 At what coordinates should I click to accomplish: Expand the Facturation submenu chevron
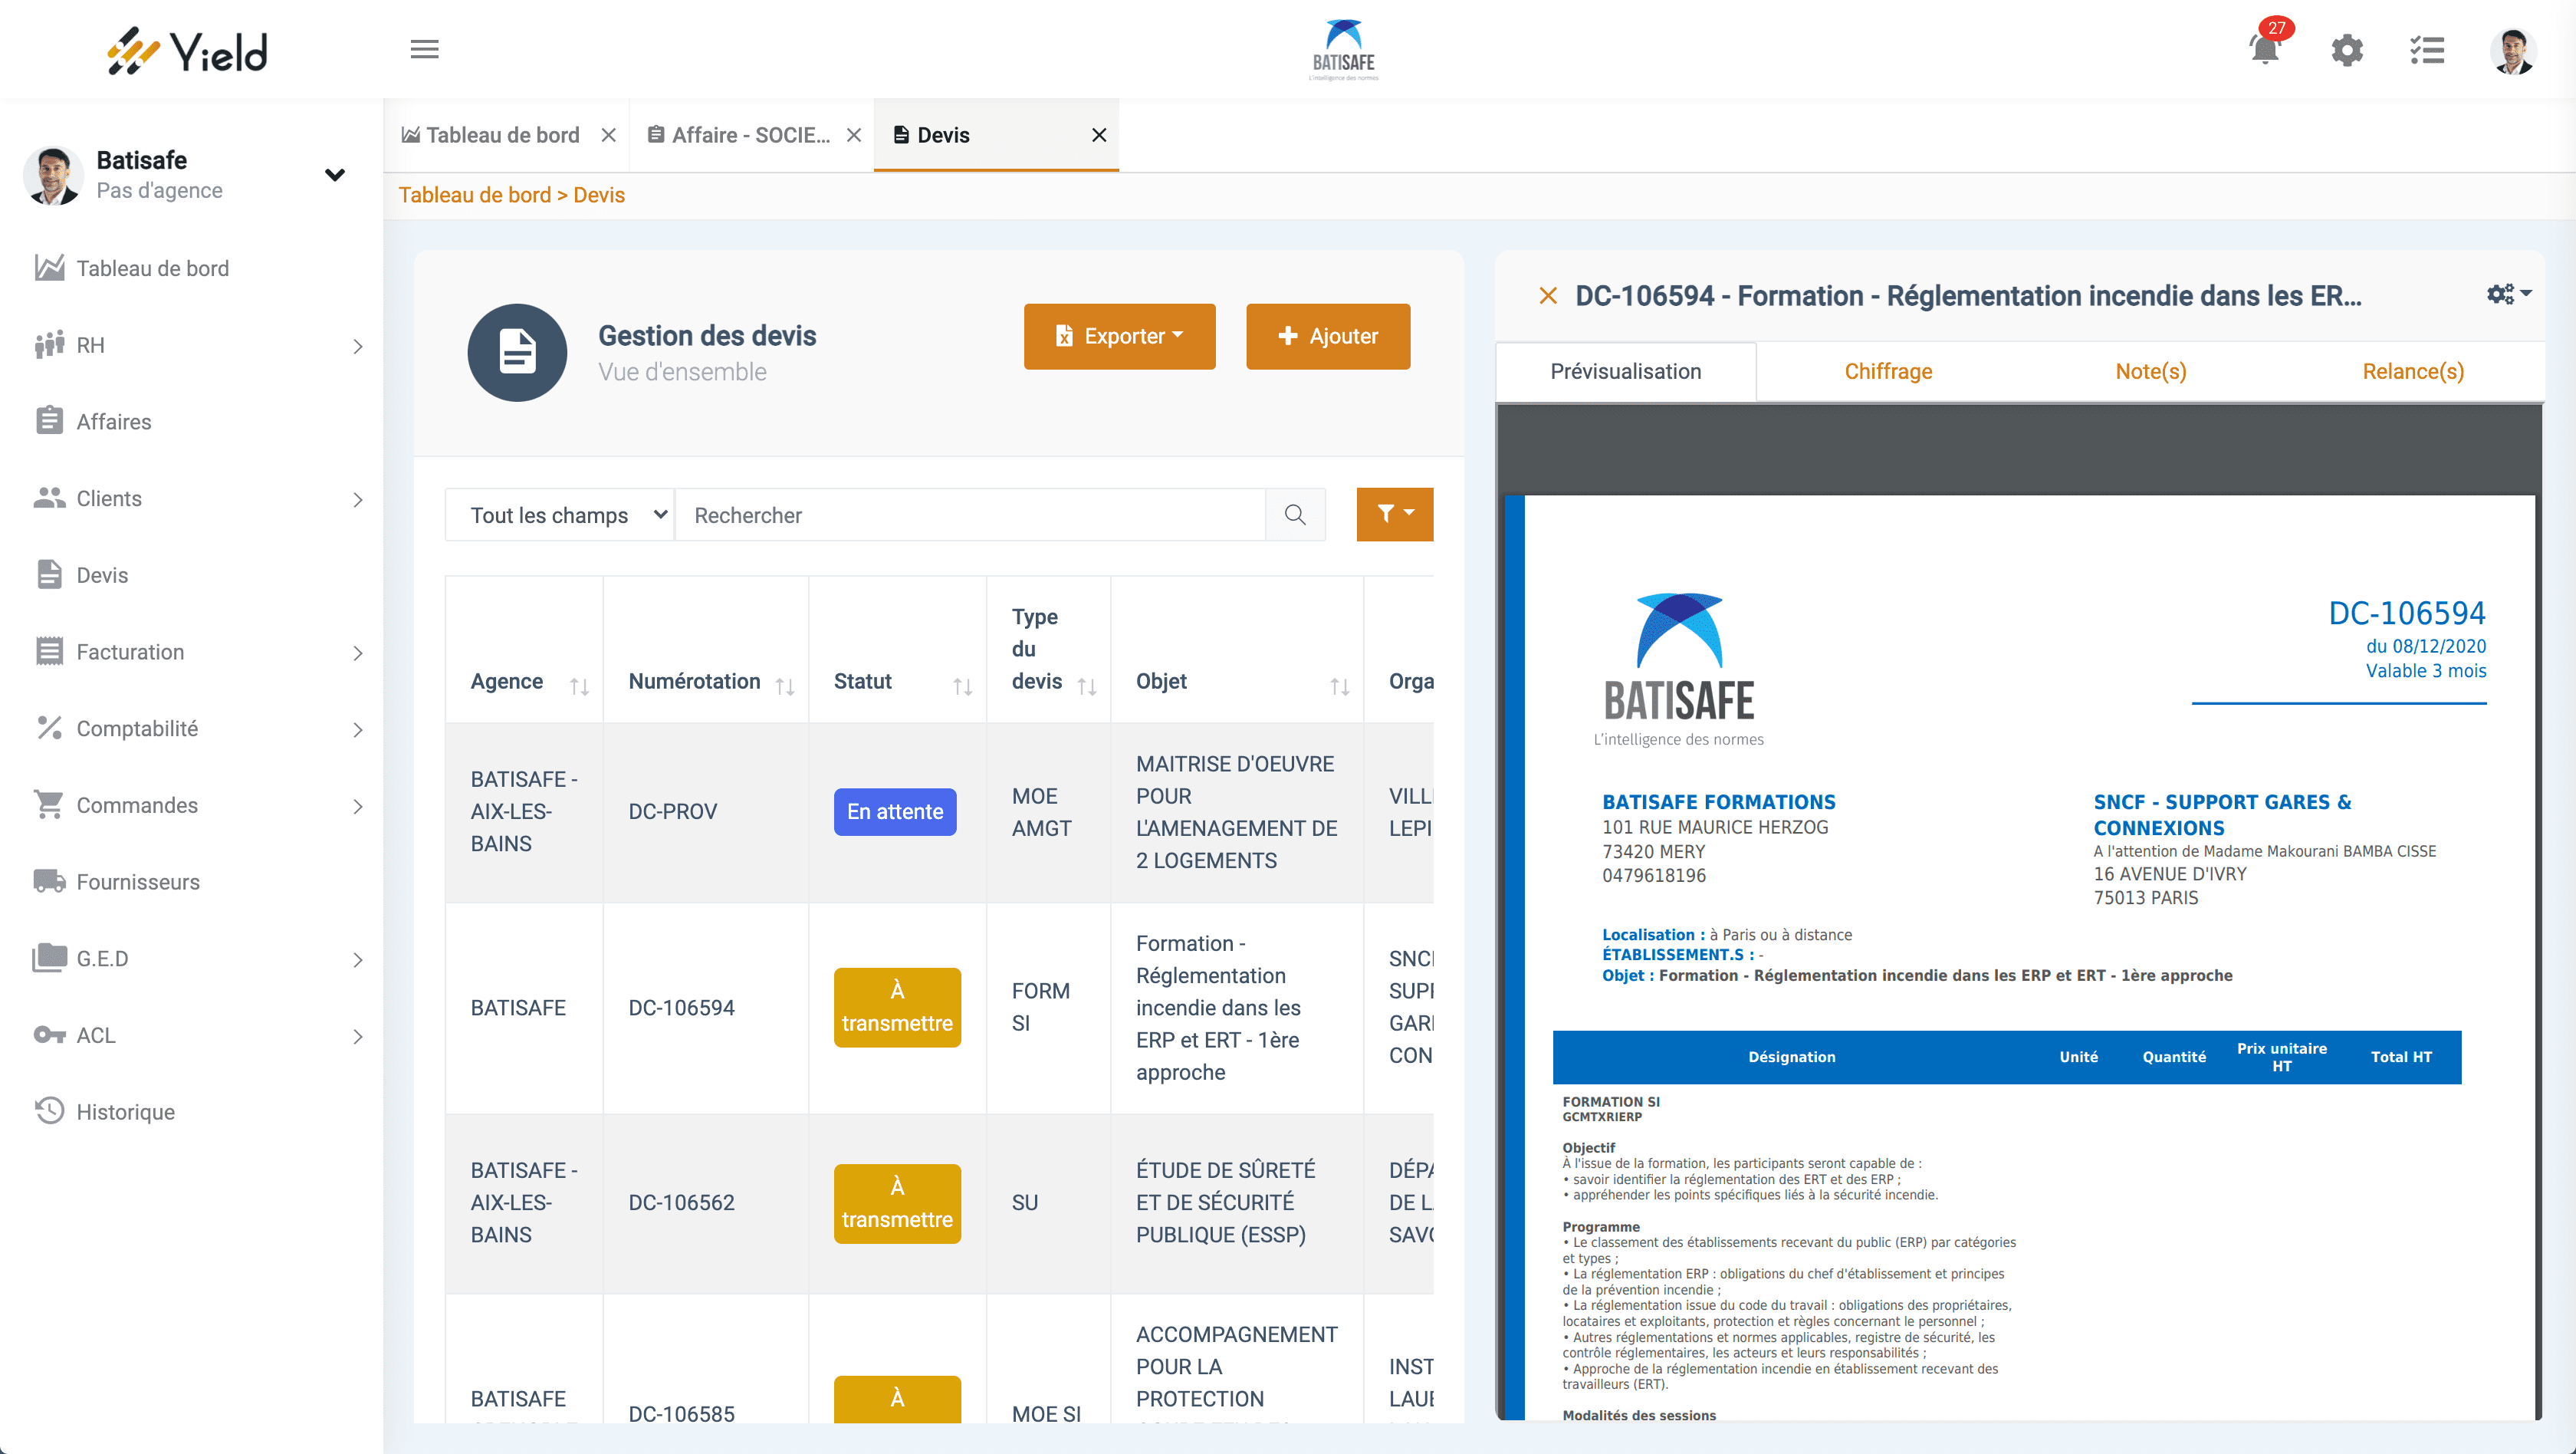tap(358, 653)
